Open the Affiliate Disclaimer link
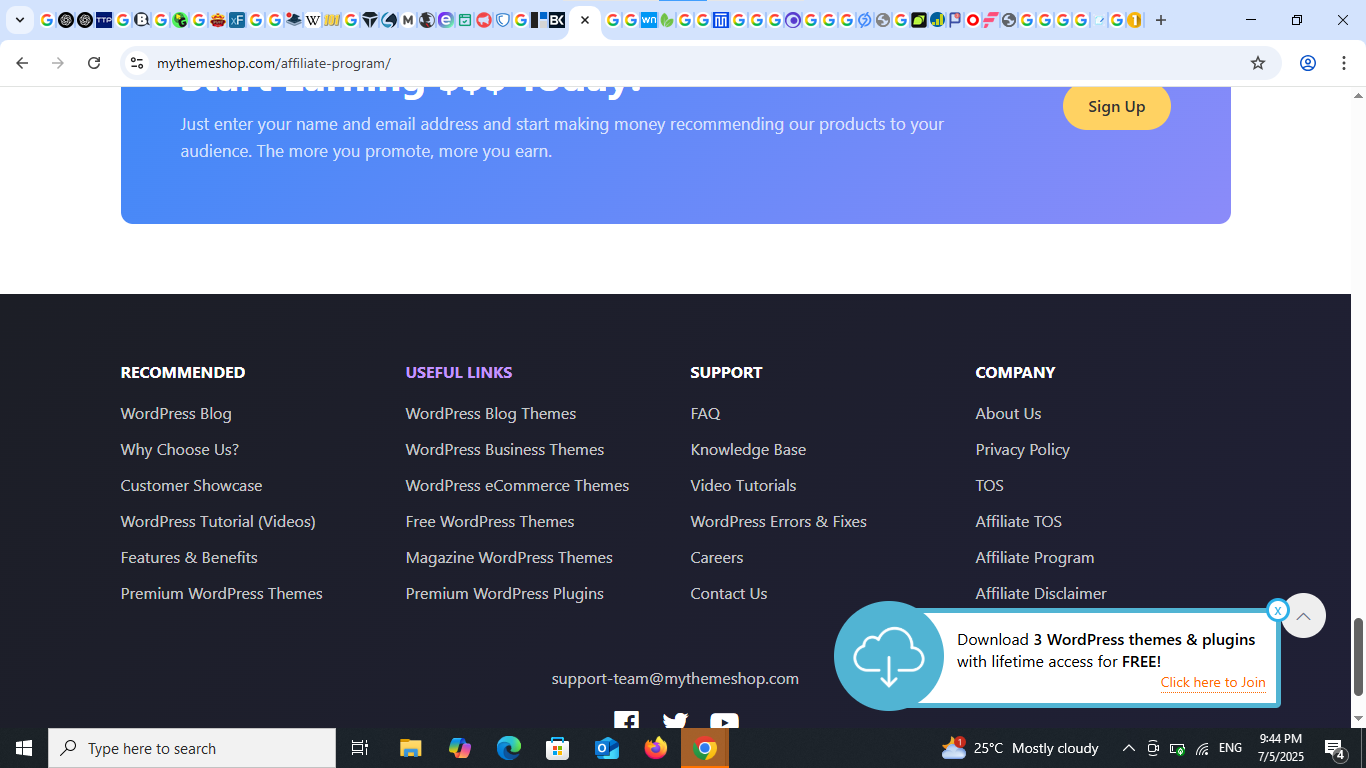Viewport: 1366px width, 768px height. pyautogui.click(x=1041, y=593)
